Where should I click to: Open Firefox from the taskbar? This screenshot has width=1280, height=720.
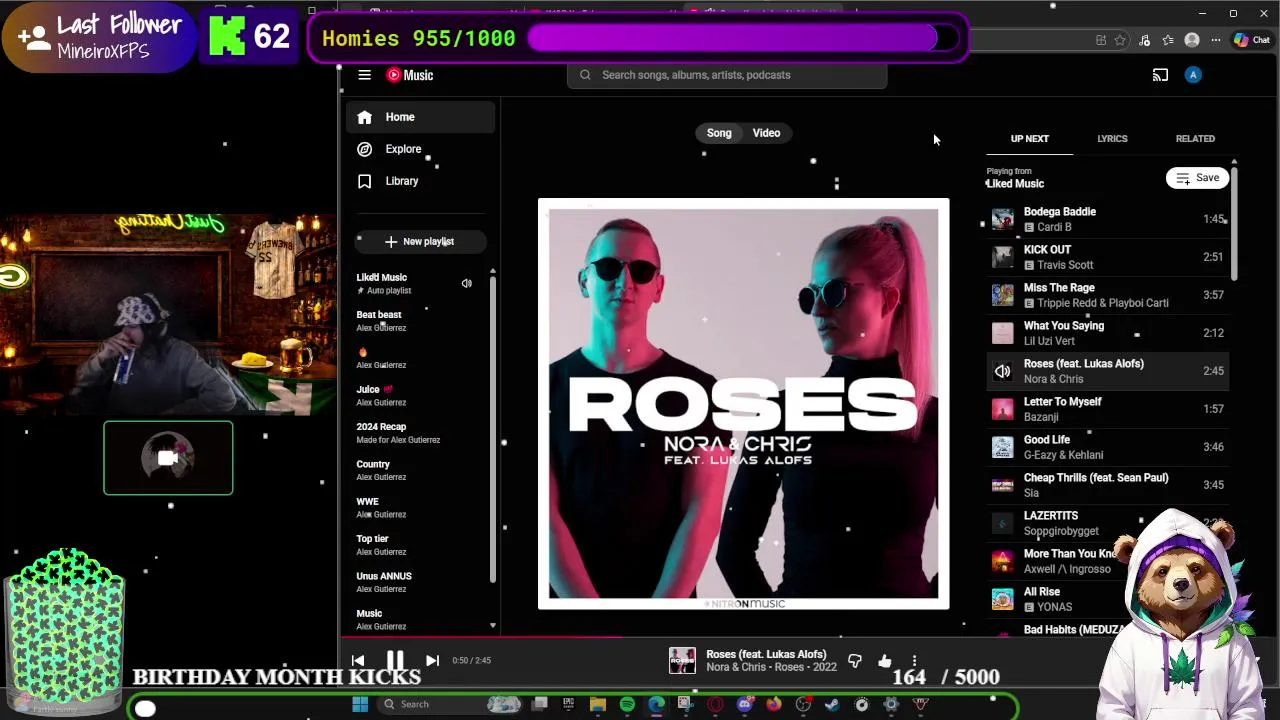[x=774, y=704]
